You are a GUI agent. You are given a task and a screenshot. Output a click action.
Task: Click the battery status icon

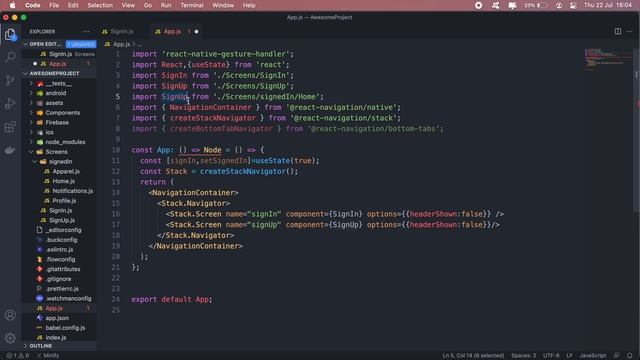pos(541,5)
